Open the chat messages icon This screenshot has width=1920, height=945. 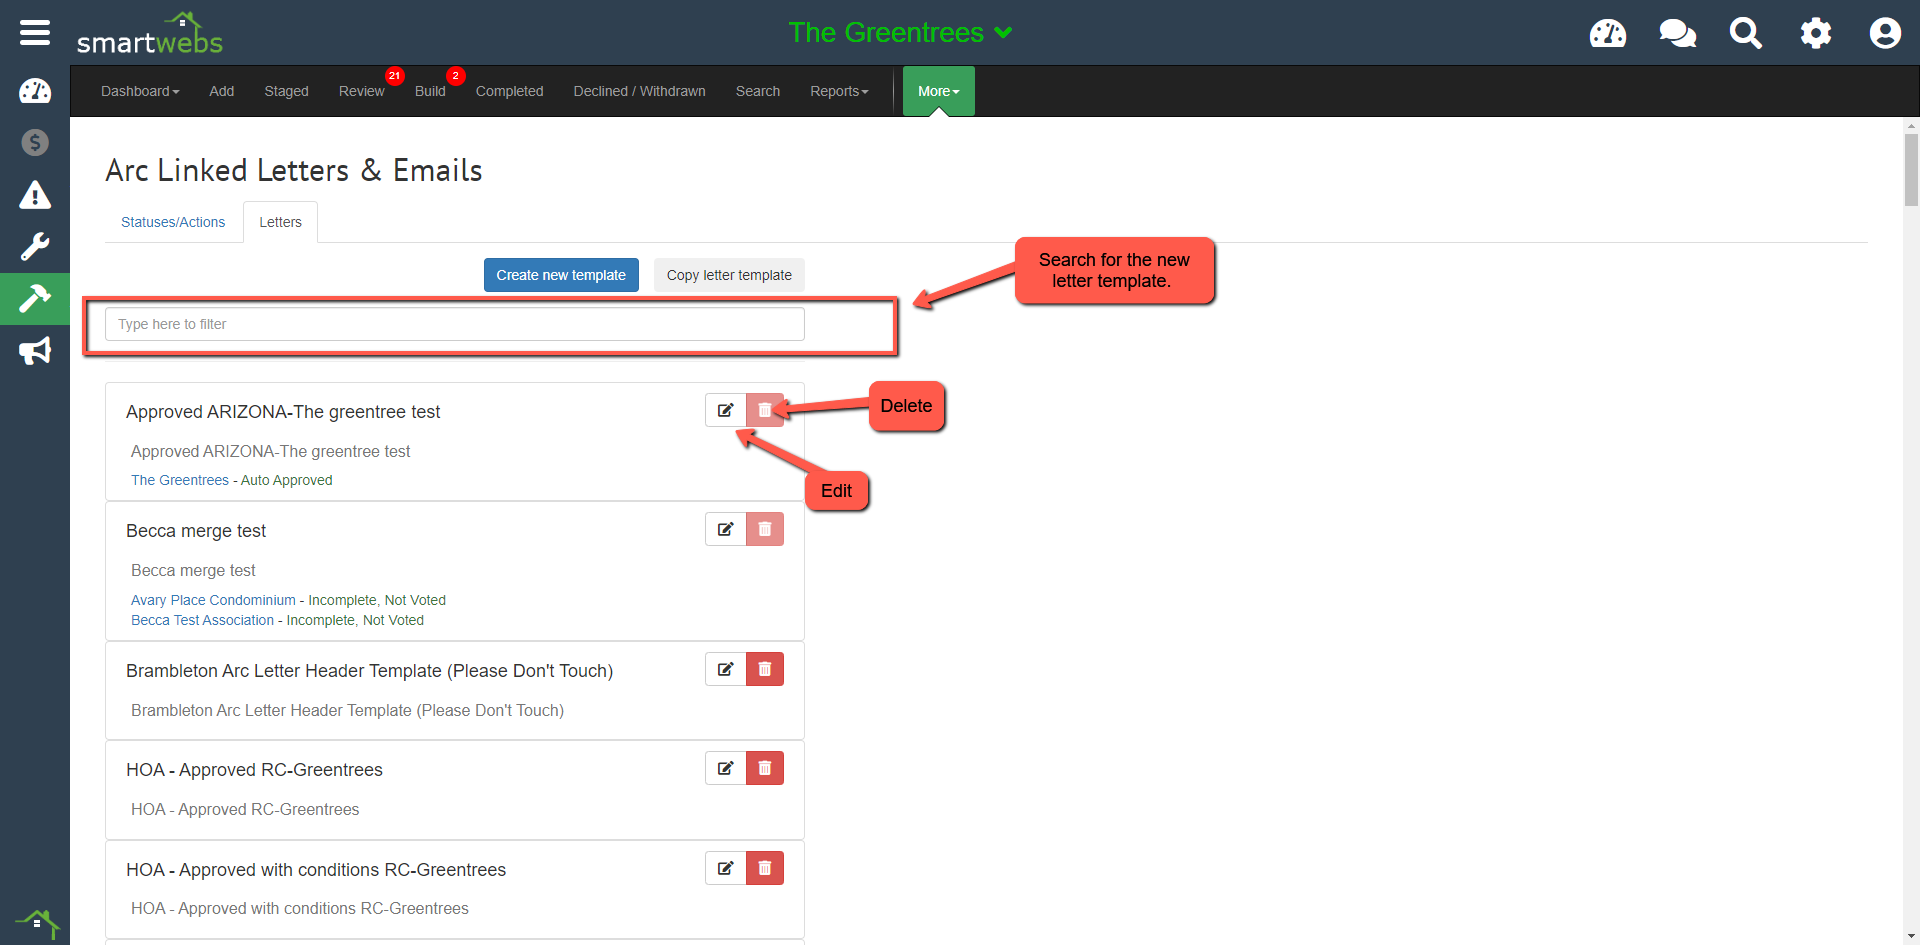coord(1677,33)
